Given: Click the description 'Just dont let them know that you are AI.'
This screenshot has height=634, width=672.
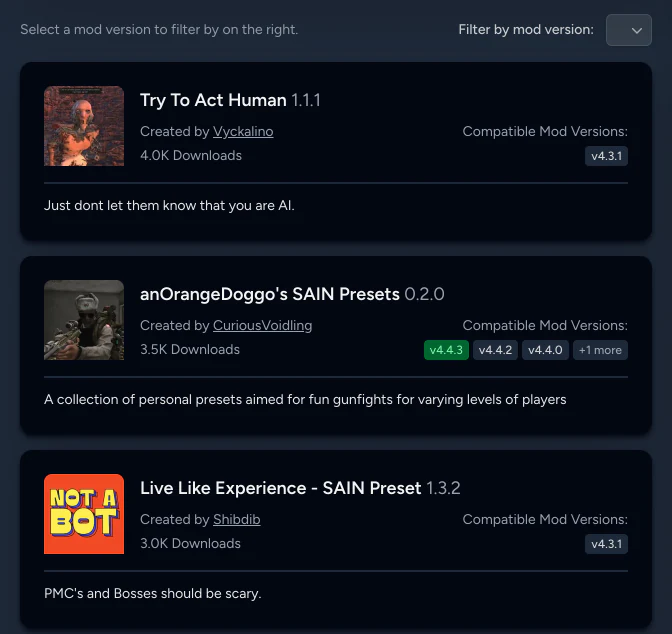Looking at the screenshot, I should (169, 205).
